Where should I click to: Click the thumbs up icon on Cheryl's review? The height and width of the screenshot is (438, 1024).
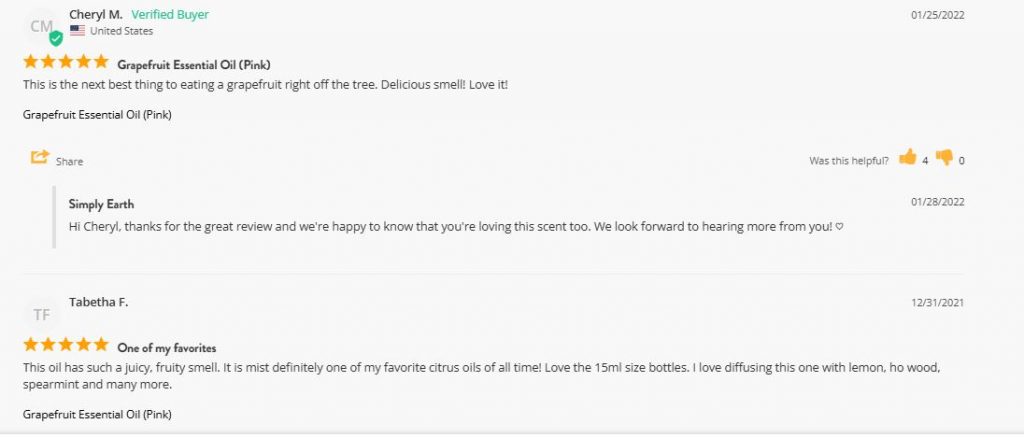tap(908, 157)
